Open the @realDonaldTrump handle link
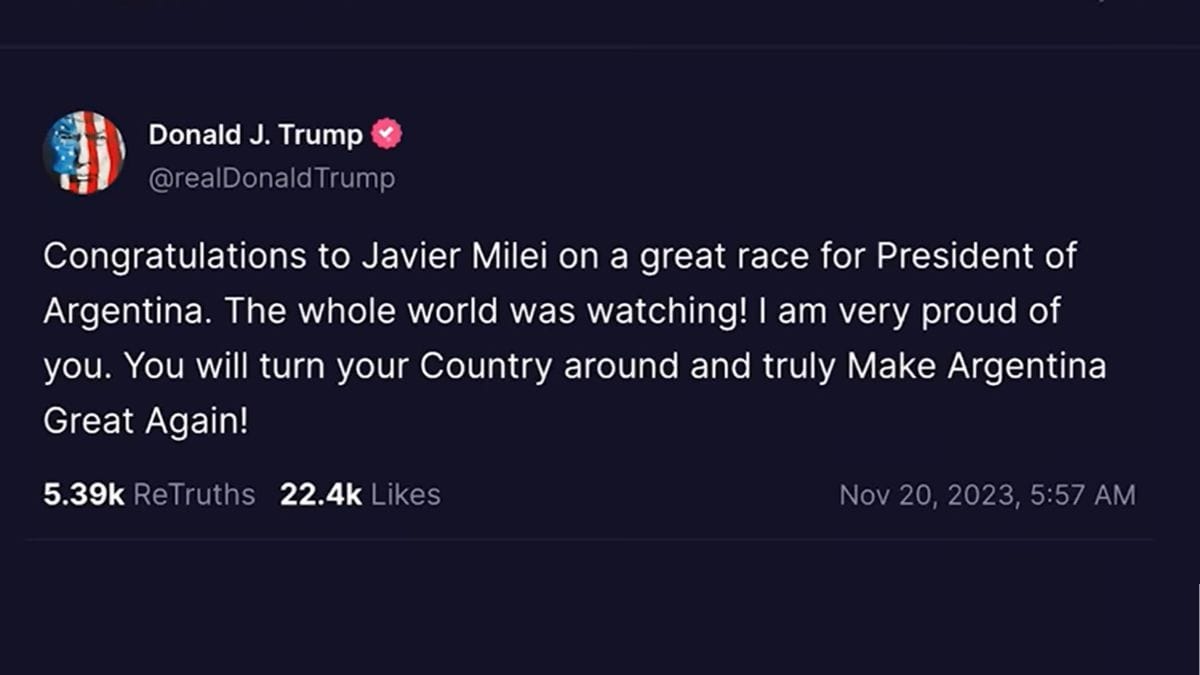 point(271,178)
